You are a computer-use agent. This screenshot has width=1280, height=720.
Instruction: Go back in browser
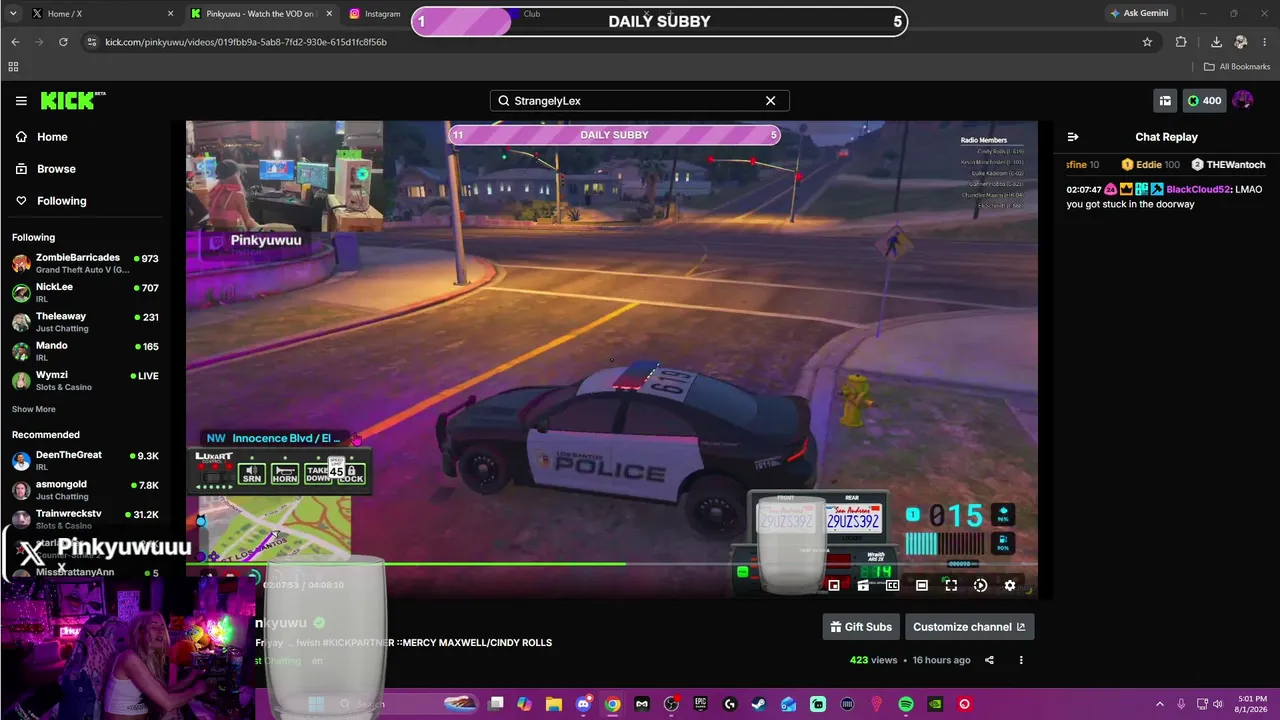[x=15, y=42]
